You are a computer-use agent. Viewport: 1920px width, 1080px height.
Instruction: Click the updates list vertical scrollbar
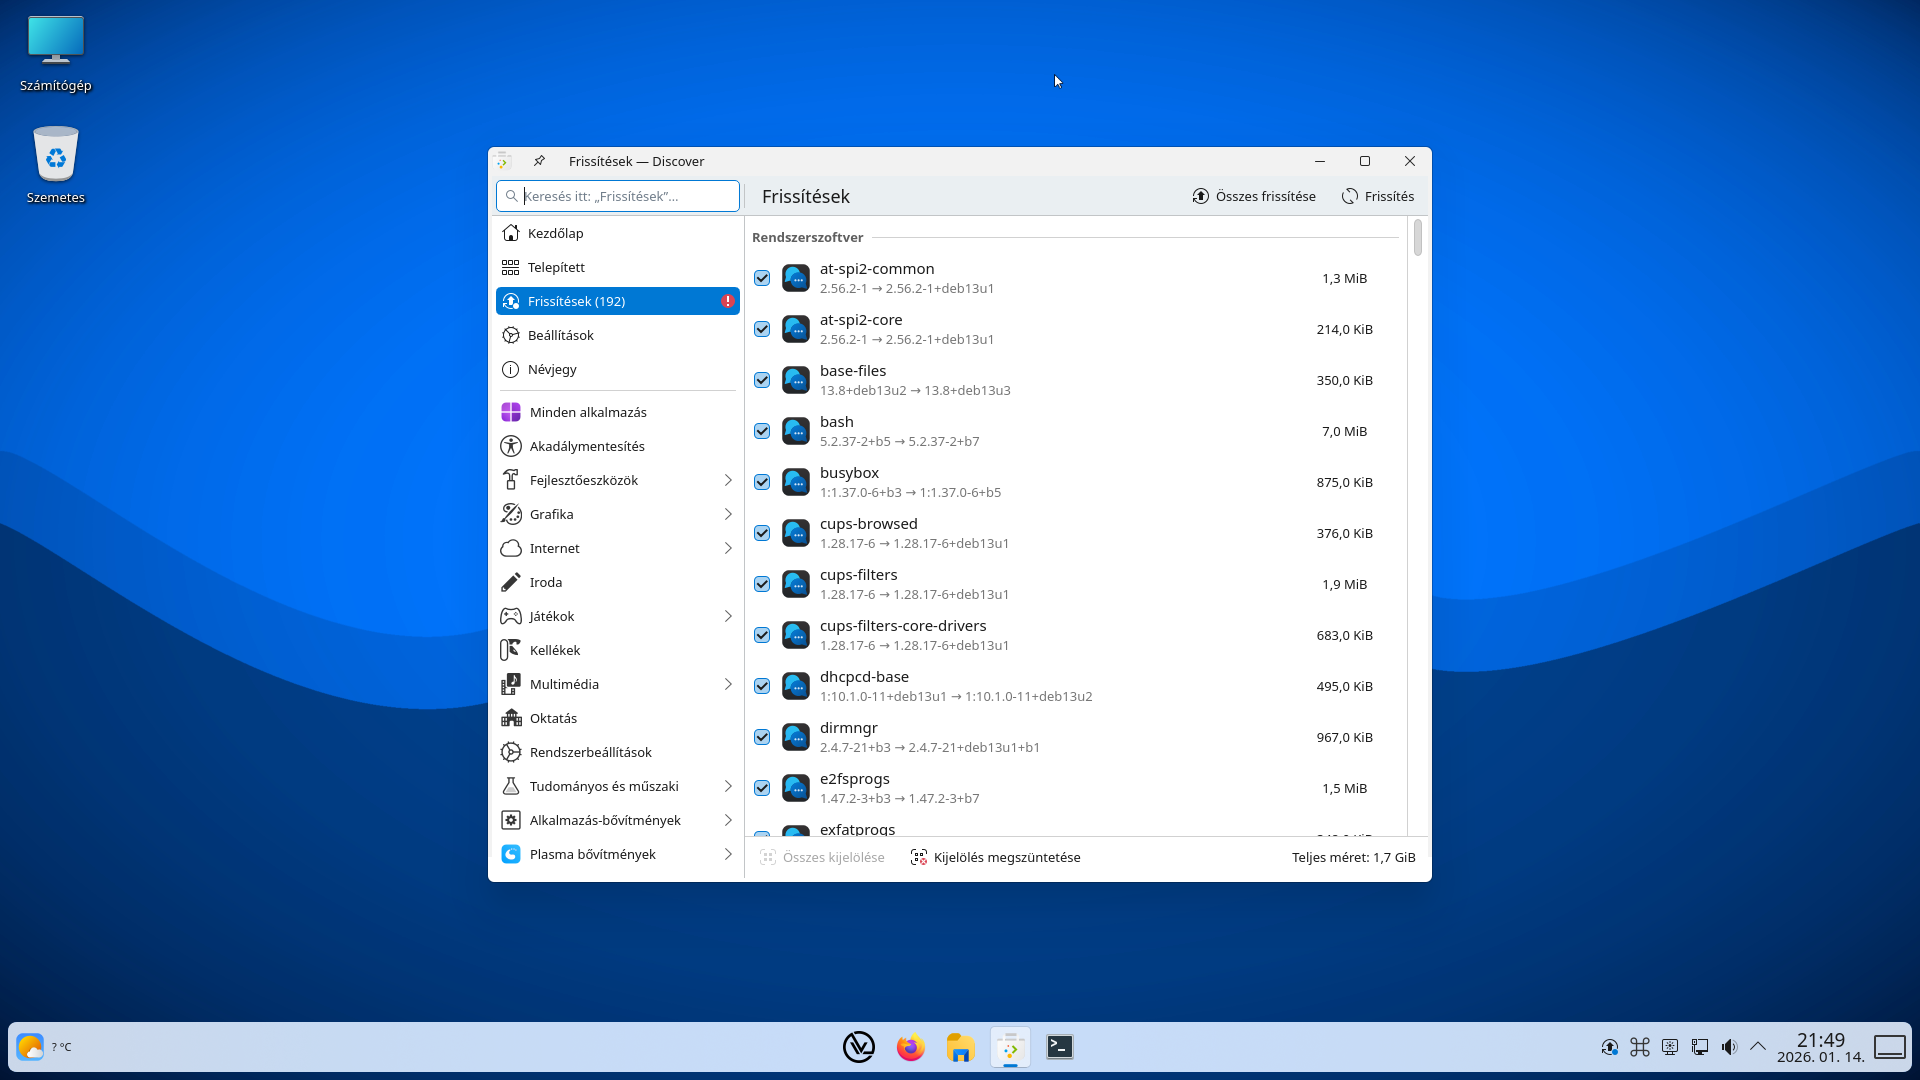coord(1417,238)
